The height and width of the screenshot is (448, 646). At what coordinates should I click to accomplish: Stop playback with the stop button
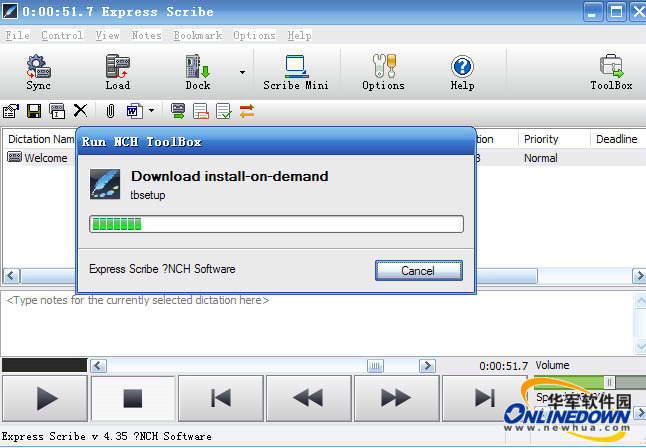coord(133,398)
